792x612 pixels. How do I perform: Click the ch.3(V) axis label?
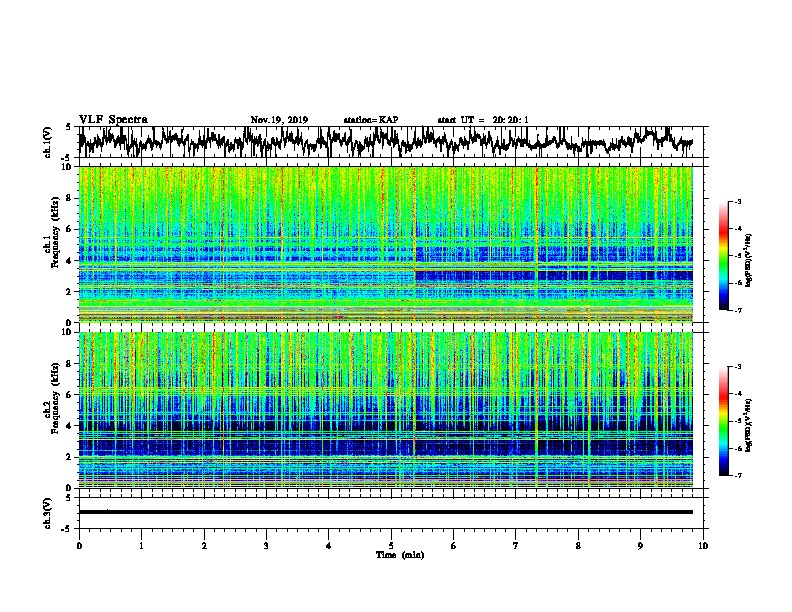48,513
